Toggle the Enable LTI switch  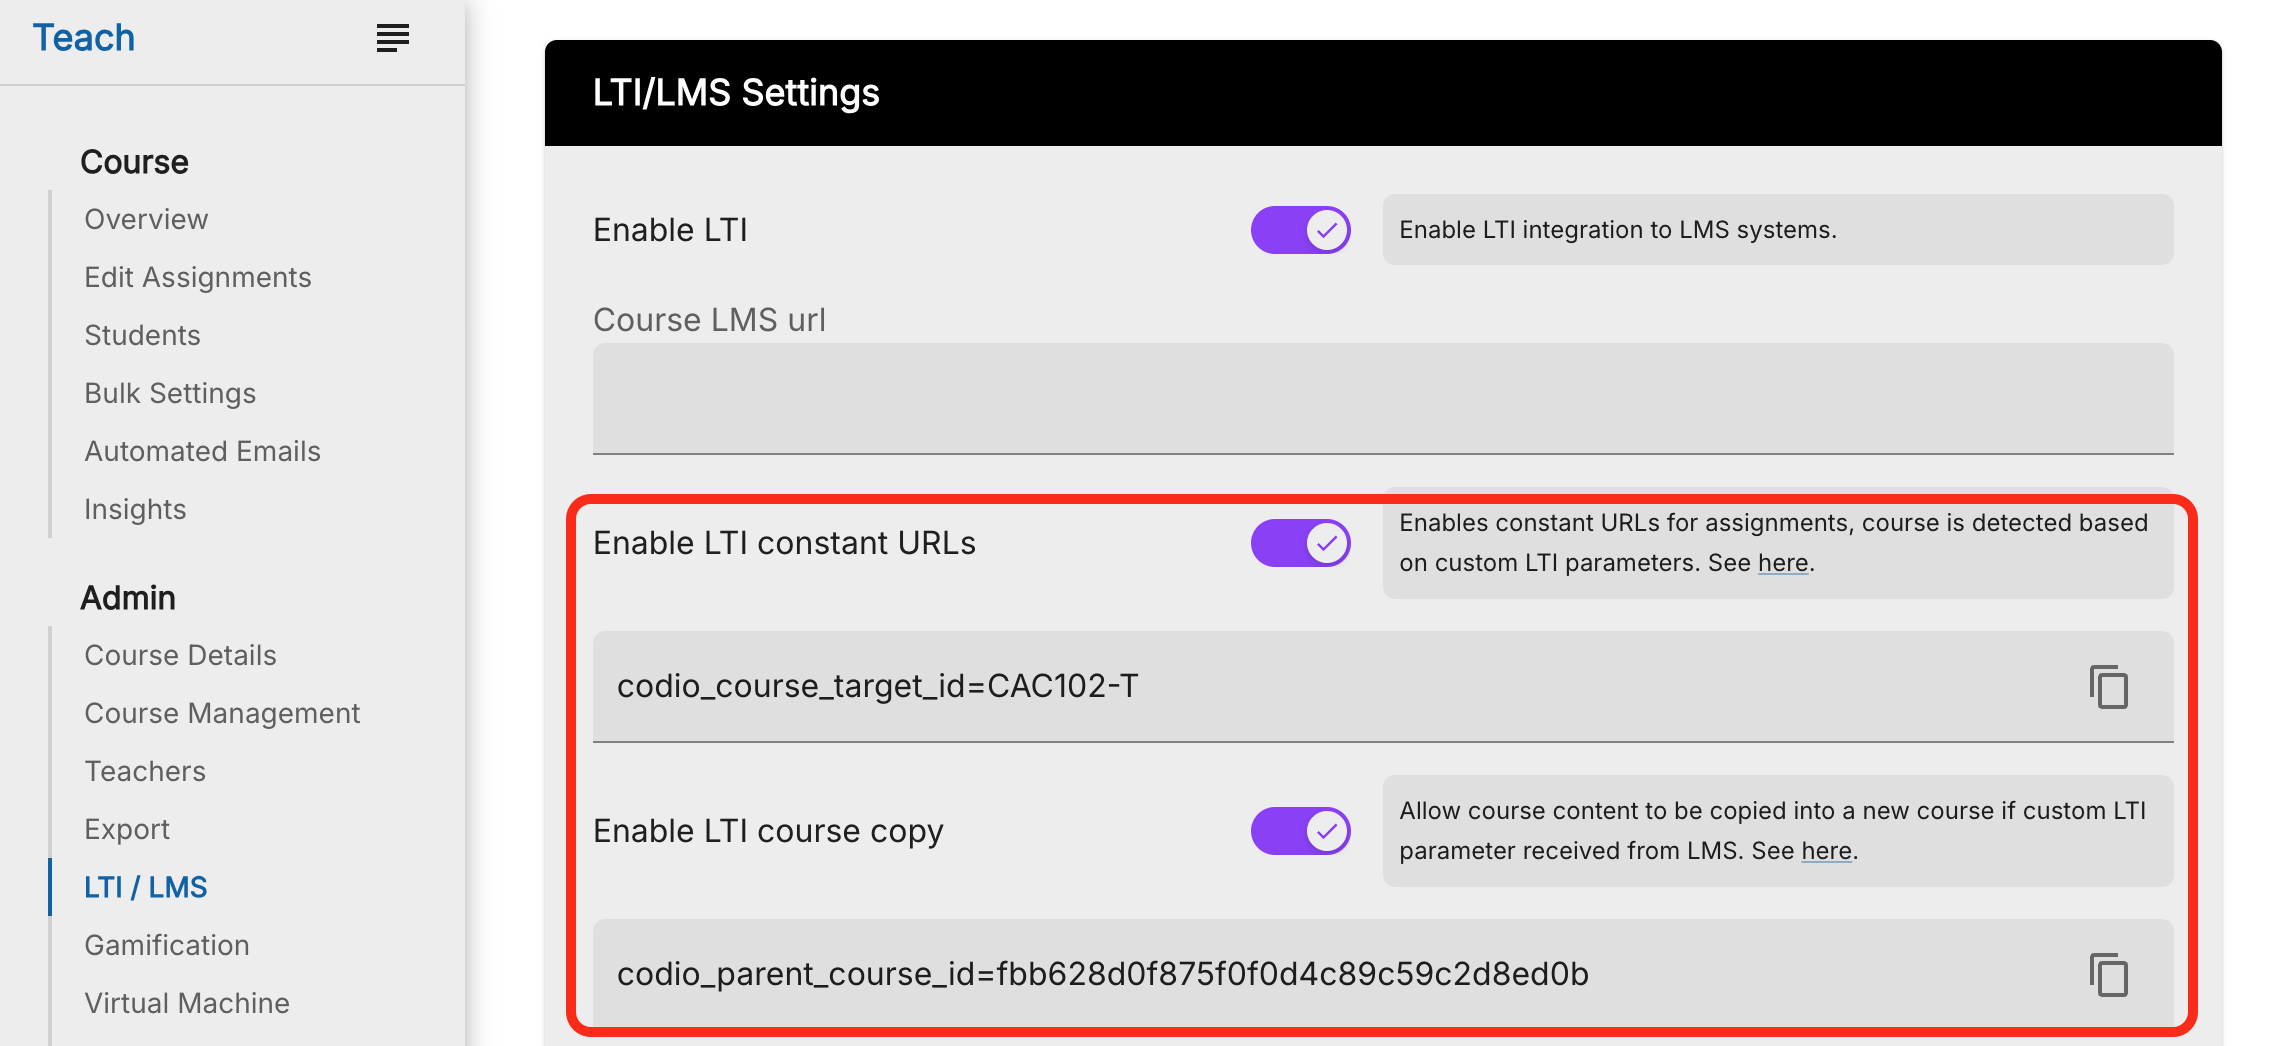pyautogui.click(x=1300, y=230)
